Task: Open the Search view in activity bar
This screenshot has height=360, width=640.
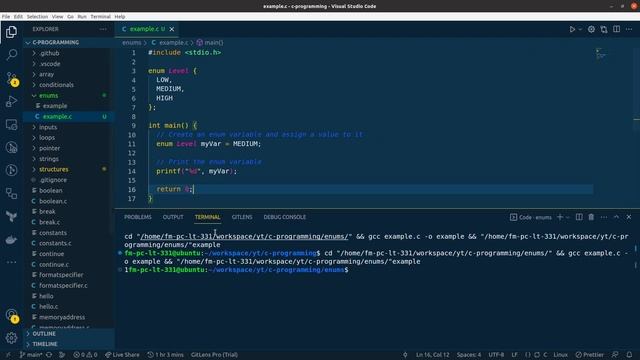Action: [x=11, y=55]
